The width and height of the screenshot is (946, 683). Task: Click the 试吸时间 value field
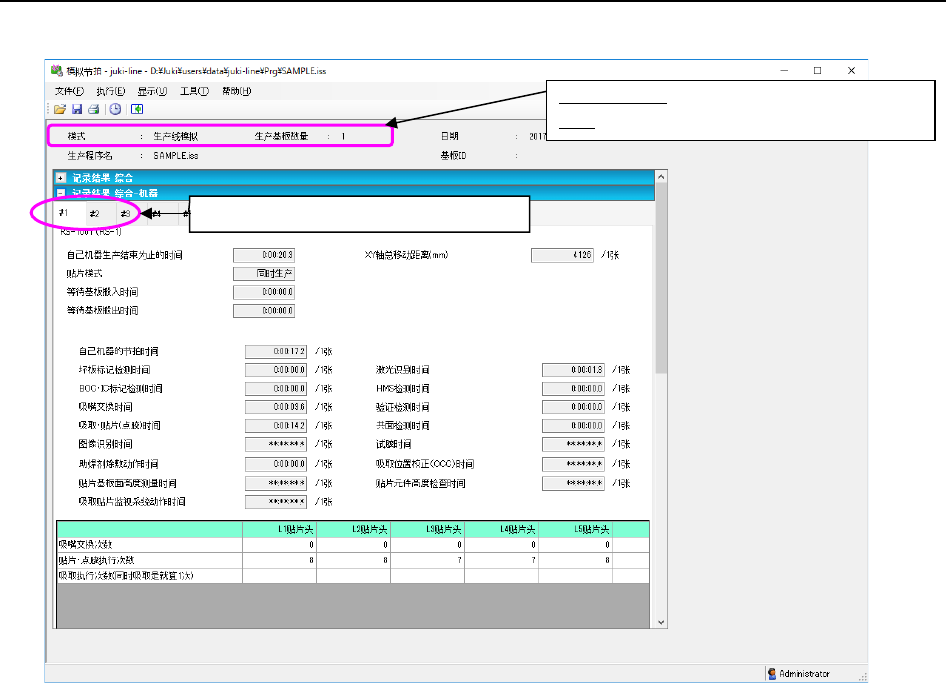pyautogui.click(x=573, y=445)
